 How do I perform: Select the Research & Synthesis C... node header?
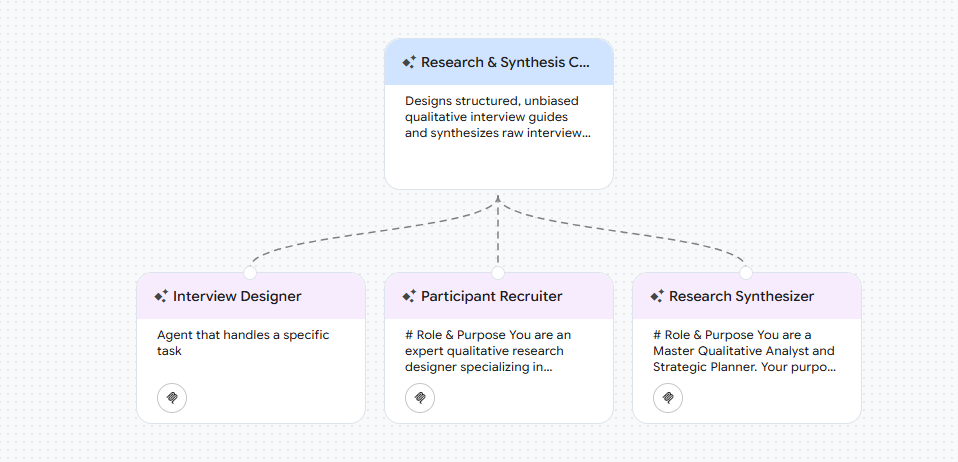coord(499,62)
